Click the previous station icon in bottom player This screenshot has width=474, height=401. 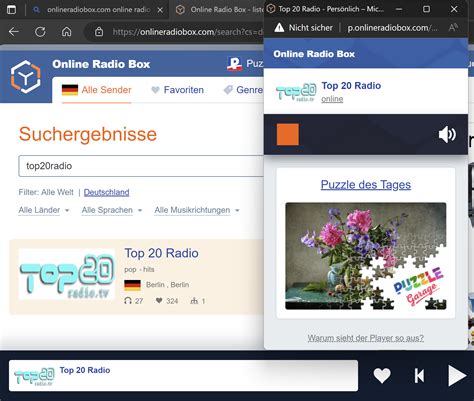pyautogui.click(x=419, y=376)
